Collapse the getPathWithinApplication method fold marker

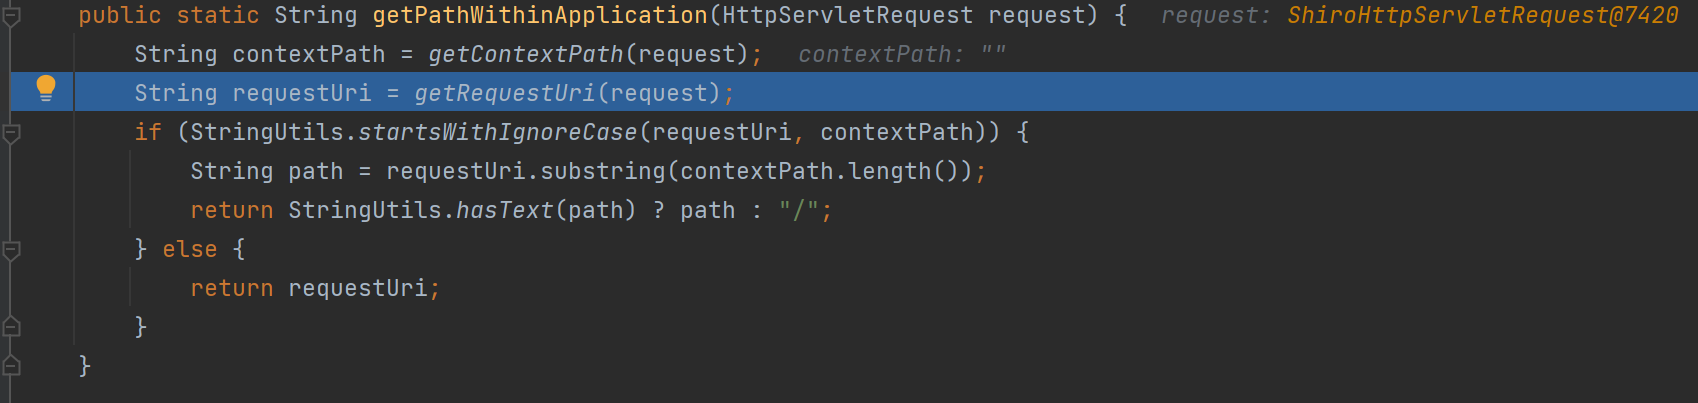[x=11, y=16]
